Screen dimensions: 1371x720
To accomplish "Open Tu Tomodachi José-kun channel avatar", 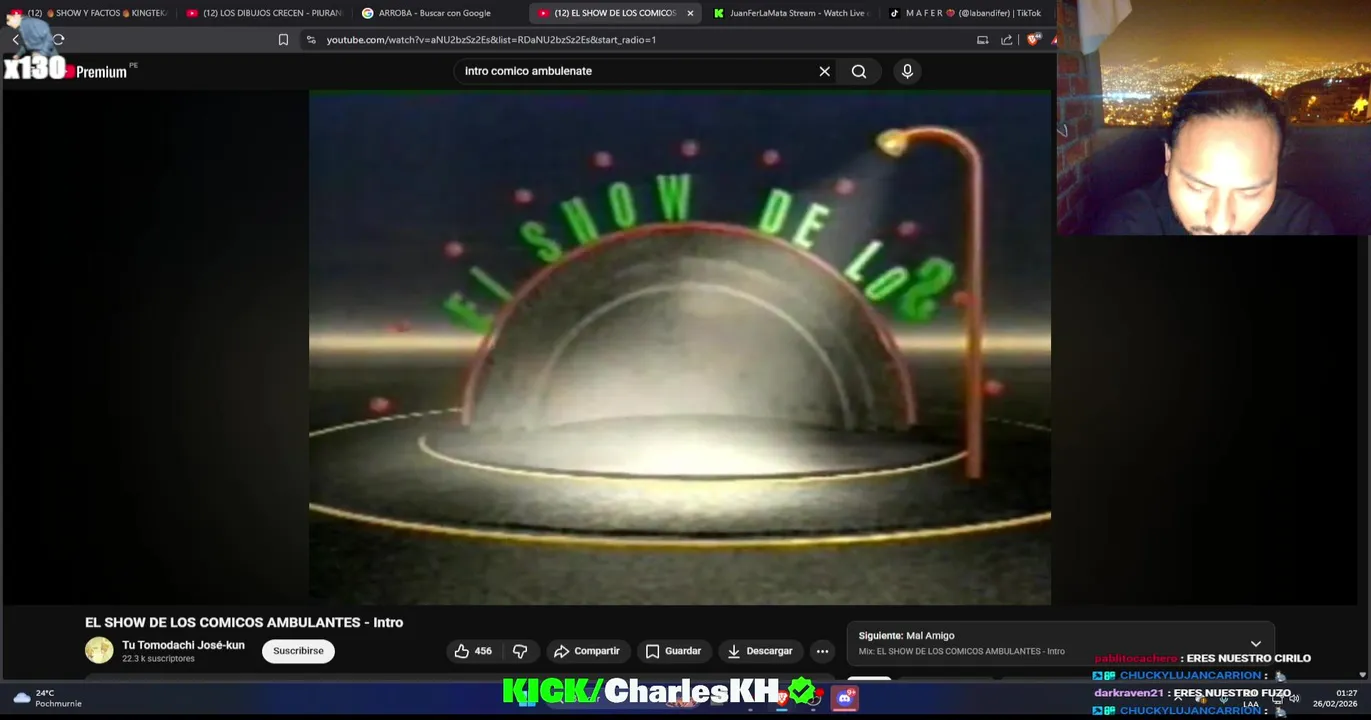I will click(99, 651).
